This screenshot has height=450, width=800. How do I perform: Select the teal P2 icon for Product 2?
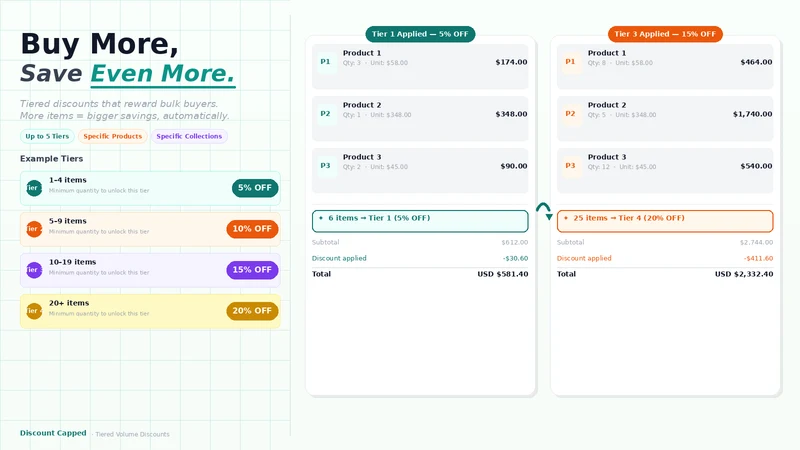click(x=326, y=114)
